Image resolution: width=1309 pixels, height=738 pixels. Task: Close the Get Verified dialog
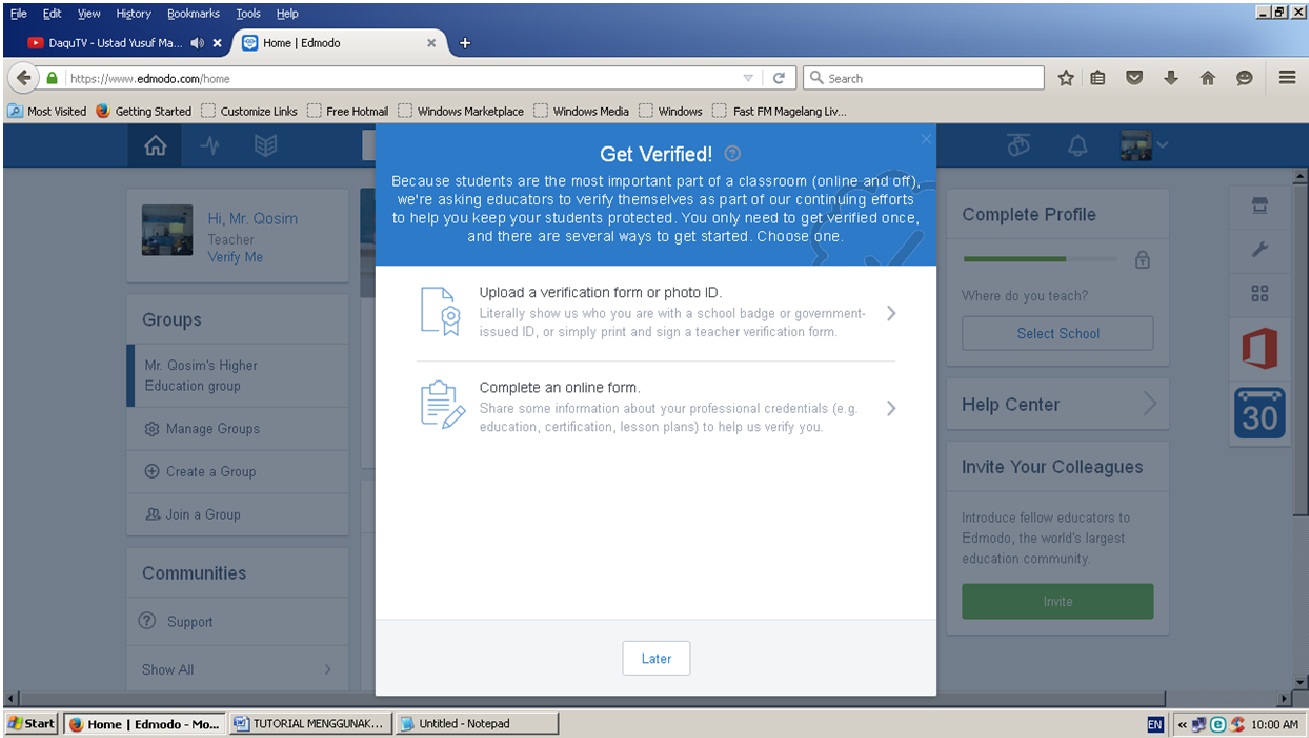tap(926, 139)
